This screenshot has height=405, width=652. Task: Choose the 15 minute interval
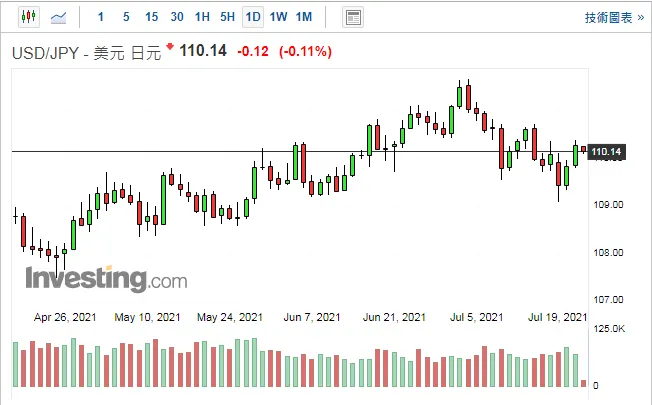(x=151, y=17)
